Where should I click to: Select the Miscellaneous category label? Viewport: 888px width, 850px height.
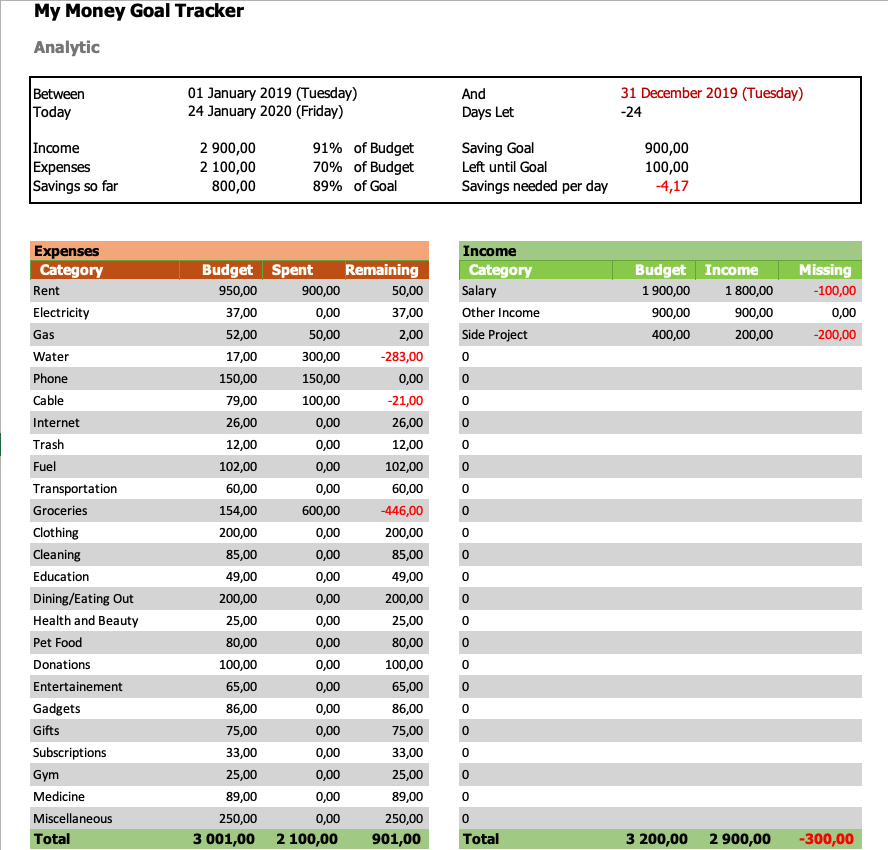pos(72,818)
